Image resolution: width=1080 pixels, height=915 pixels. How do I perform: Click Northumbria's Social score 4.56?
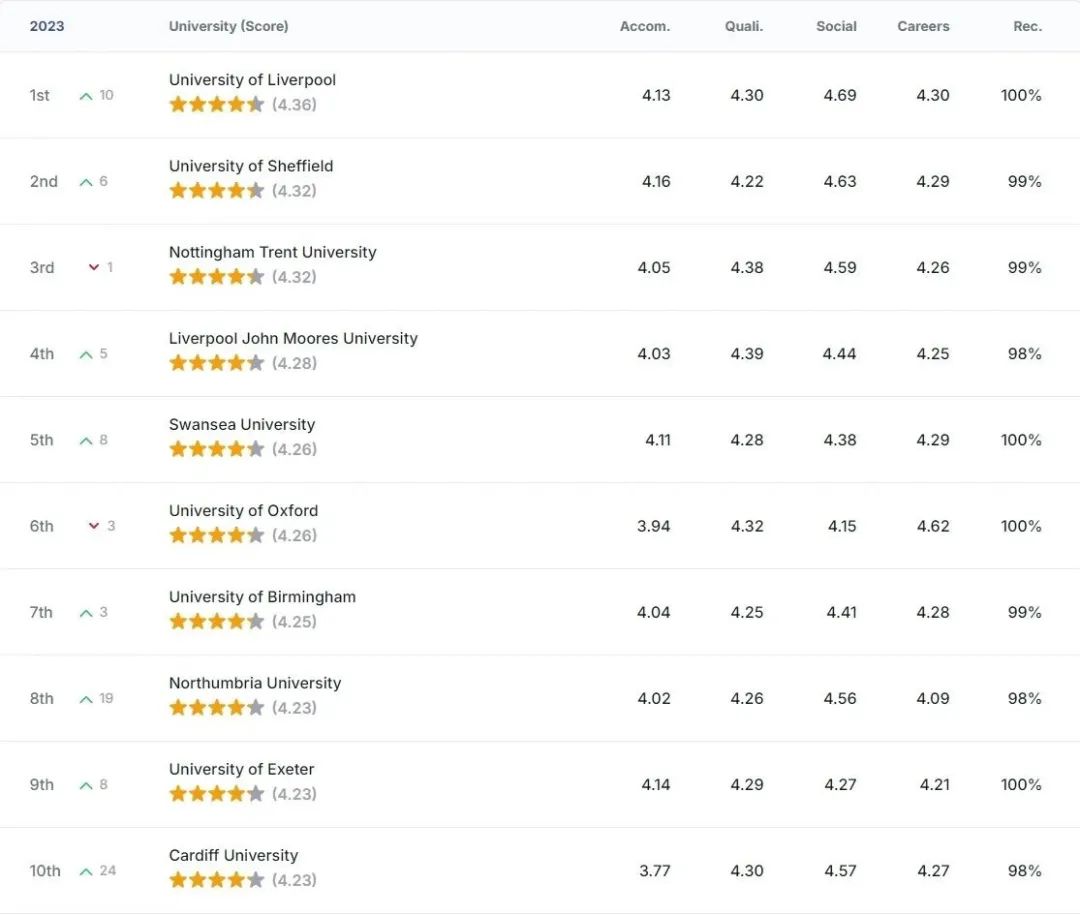tap(840, 698)
